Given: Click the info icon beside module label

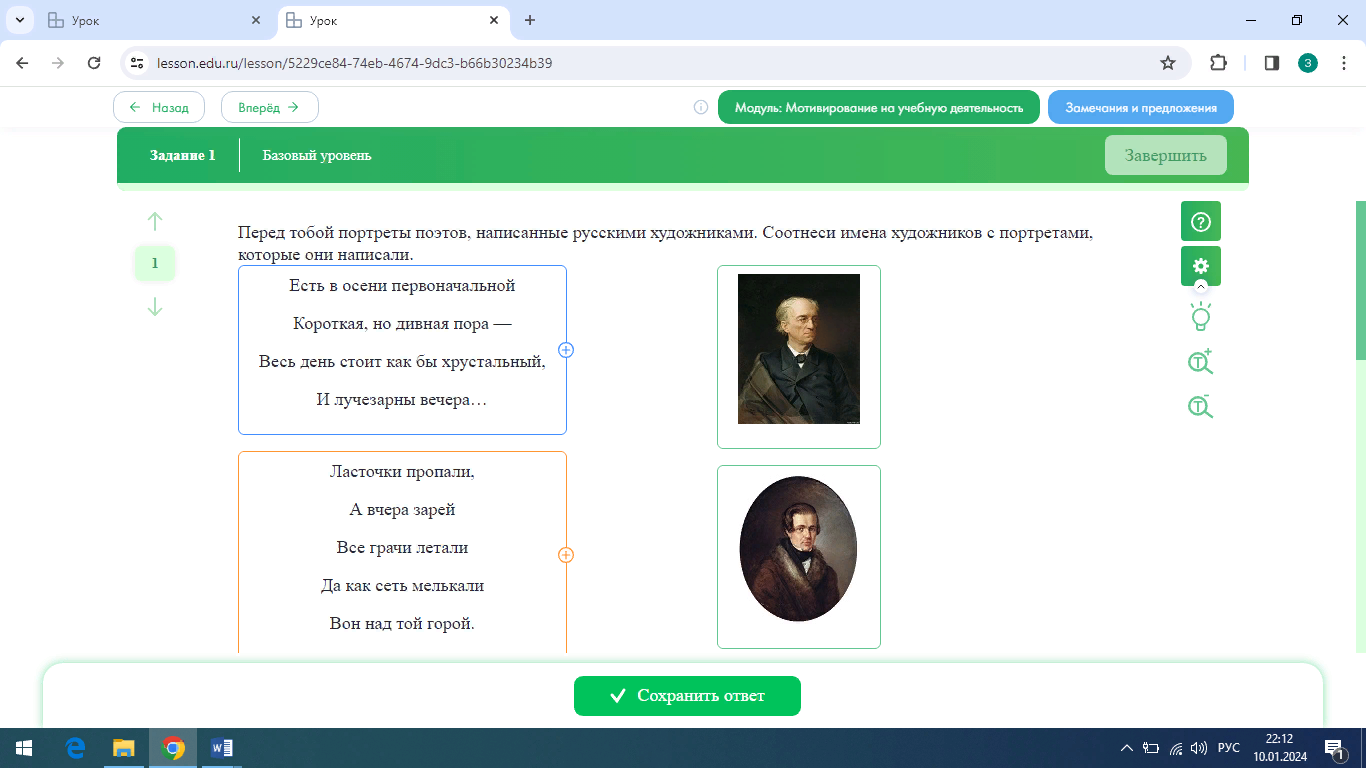Looking at the screenshot, I should point(701,107).
